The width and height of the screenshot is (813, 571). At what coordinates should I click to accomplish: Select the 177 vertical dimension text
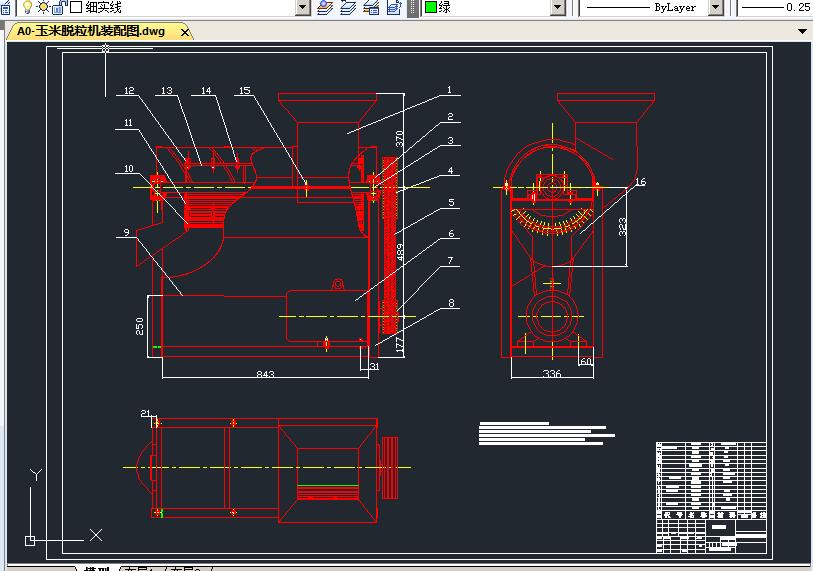click(399, 345)
